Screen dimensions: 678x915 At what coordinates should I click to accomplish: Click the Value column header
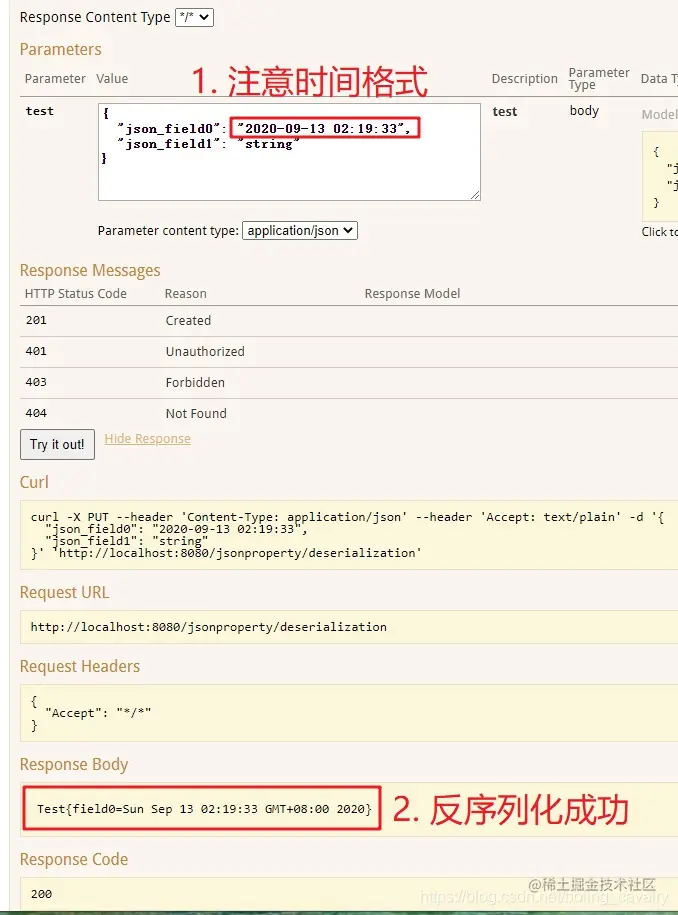click(112, 79)
